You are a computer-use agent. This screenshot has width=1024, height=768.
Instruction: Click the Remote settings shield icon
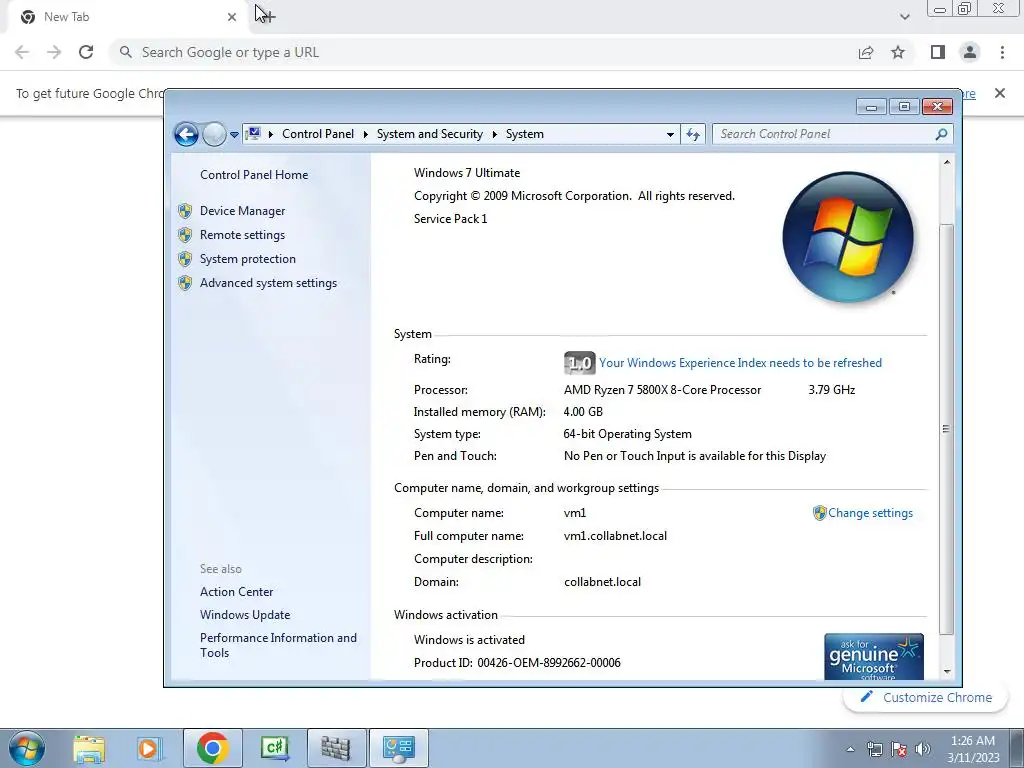click(185, 235)
